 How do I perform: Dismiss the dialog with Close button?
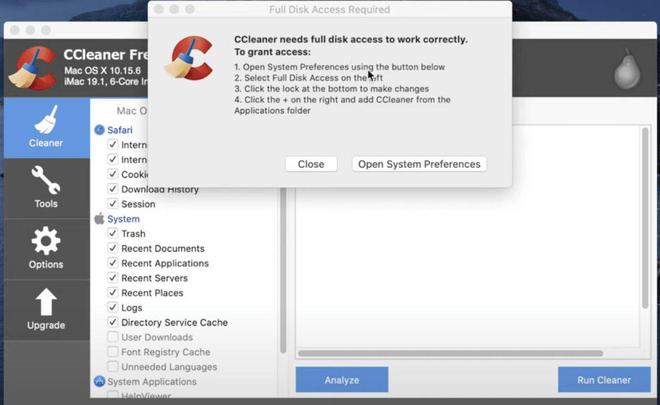coord(311,164)
